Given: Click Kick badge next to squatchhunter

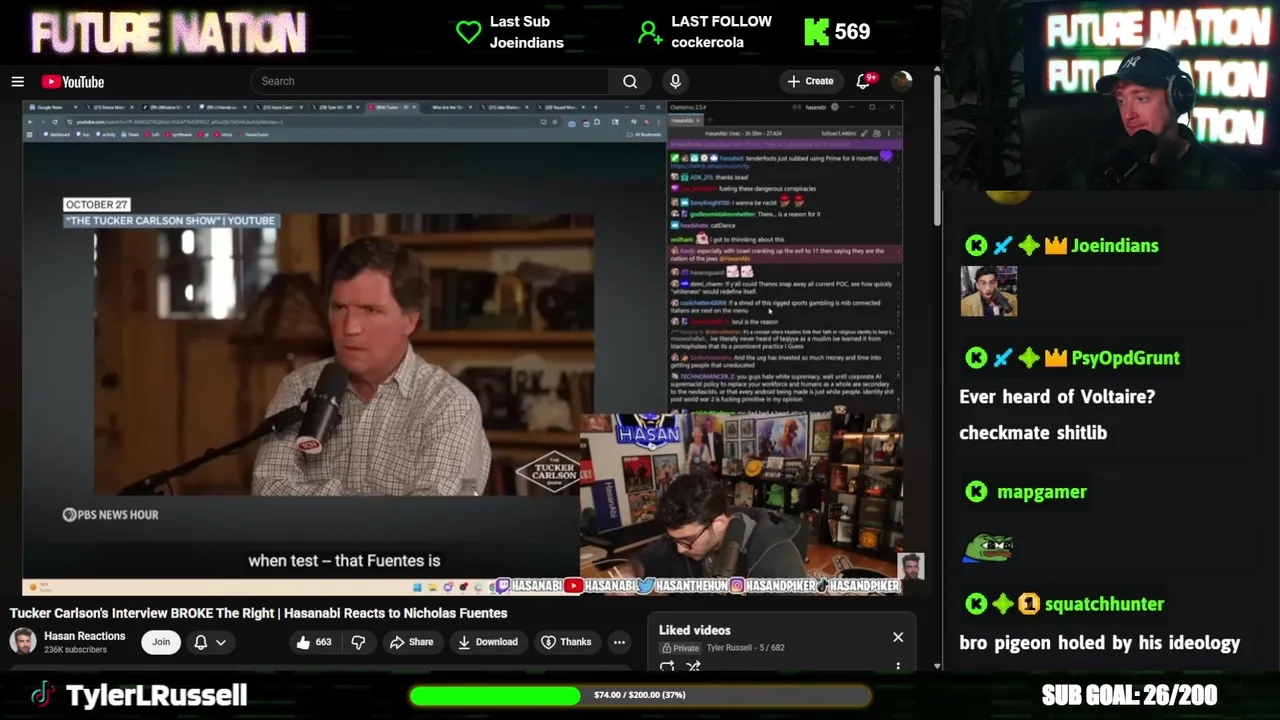Looking at the screenshot, I should click(976, 604).
